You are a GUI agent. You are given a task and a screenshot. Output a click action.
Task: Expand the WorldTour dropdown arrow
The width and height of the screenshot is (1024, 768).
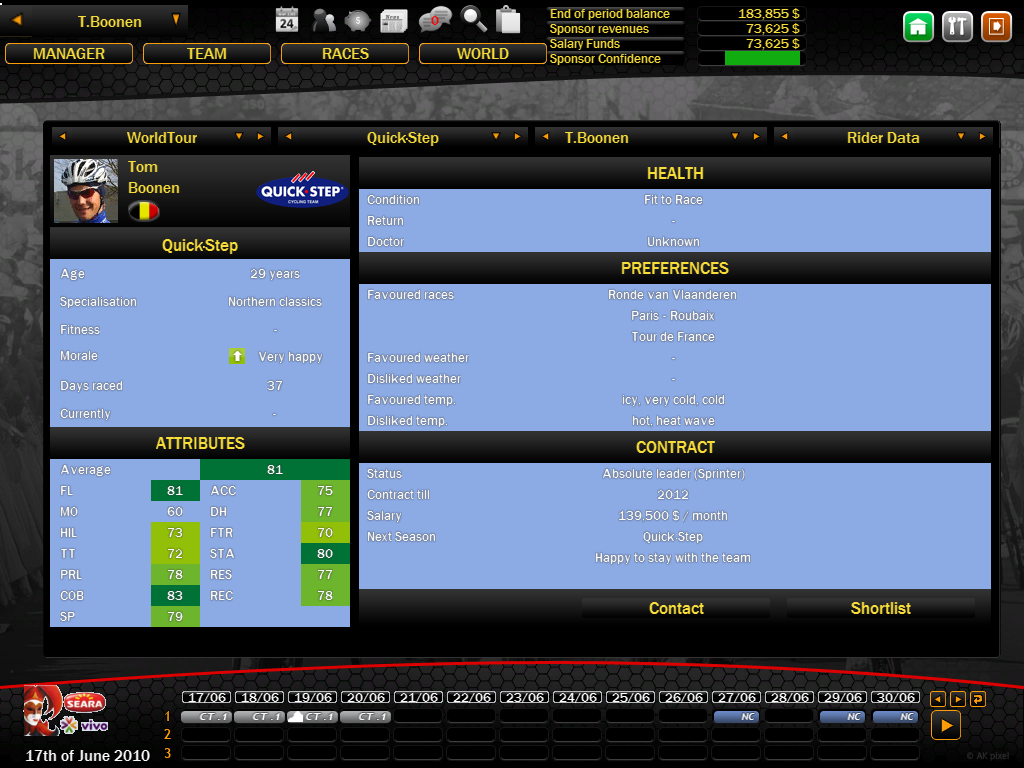tap(239, 137)
